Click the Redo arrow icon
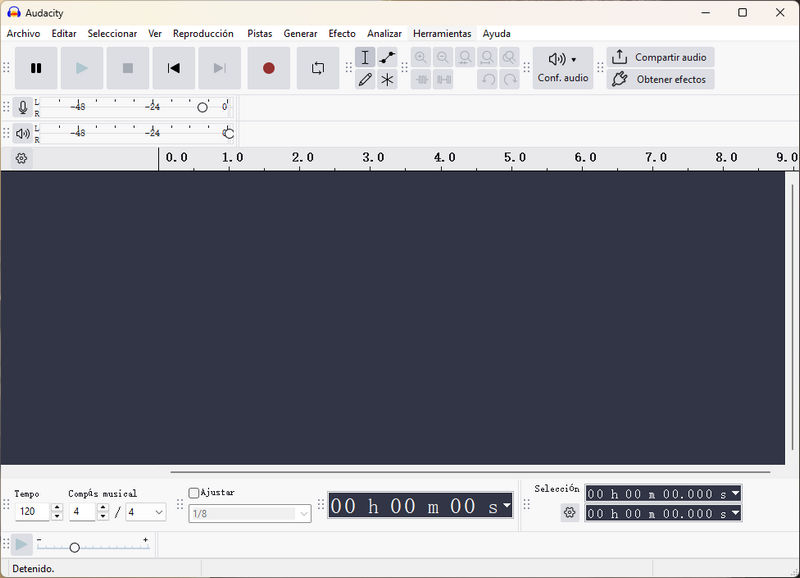The image size is (800, 578). click(x=510, y=80)
